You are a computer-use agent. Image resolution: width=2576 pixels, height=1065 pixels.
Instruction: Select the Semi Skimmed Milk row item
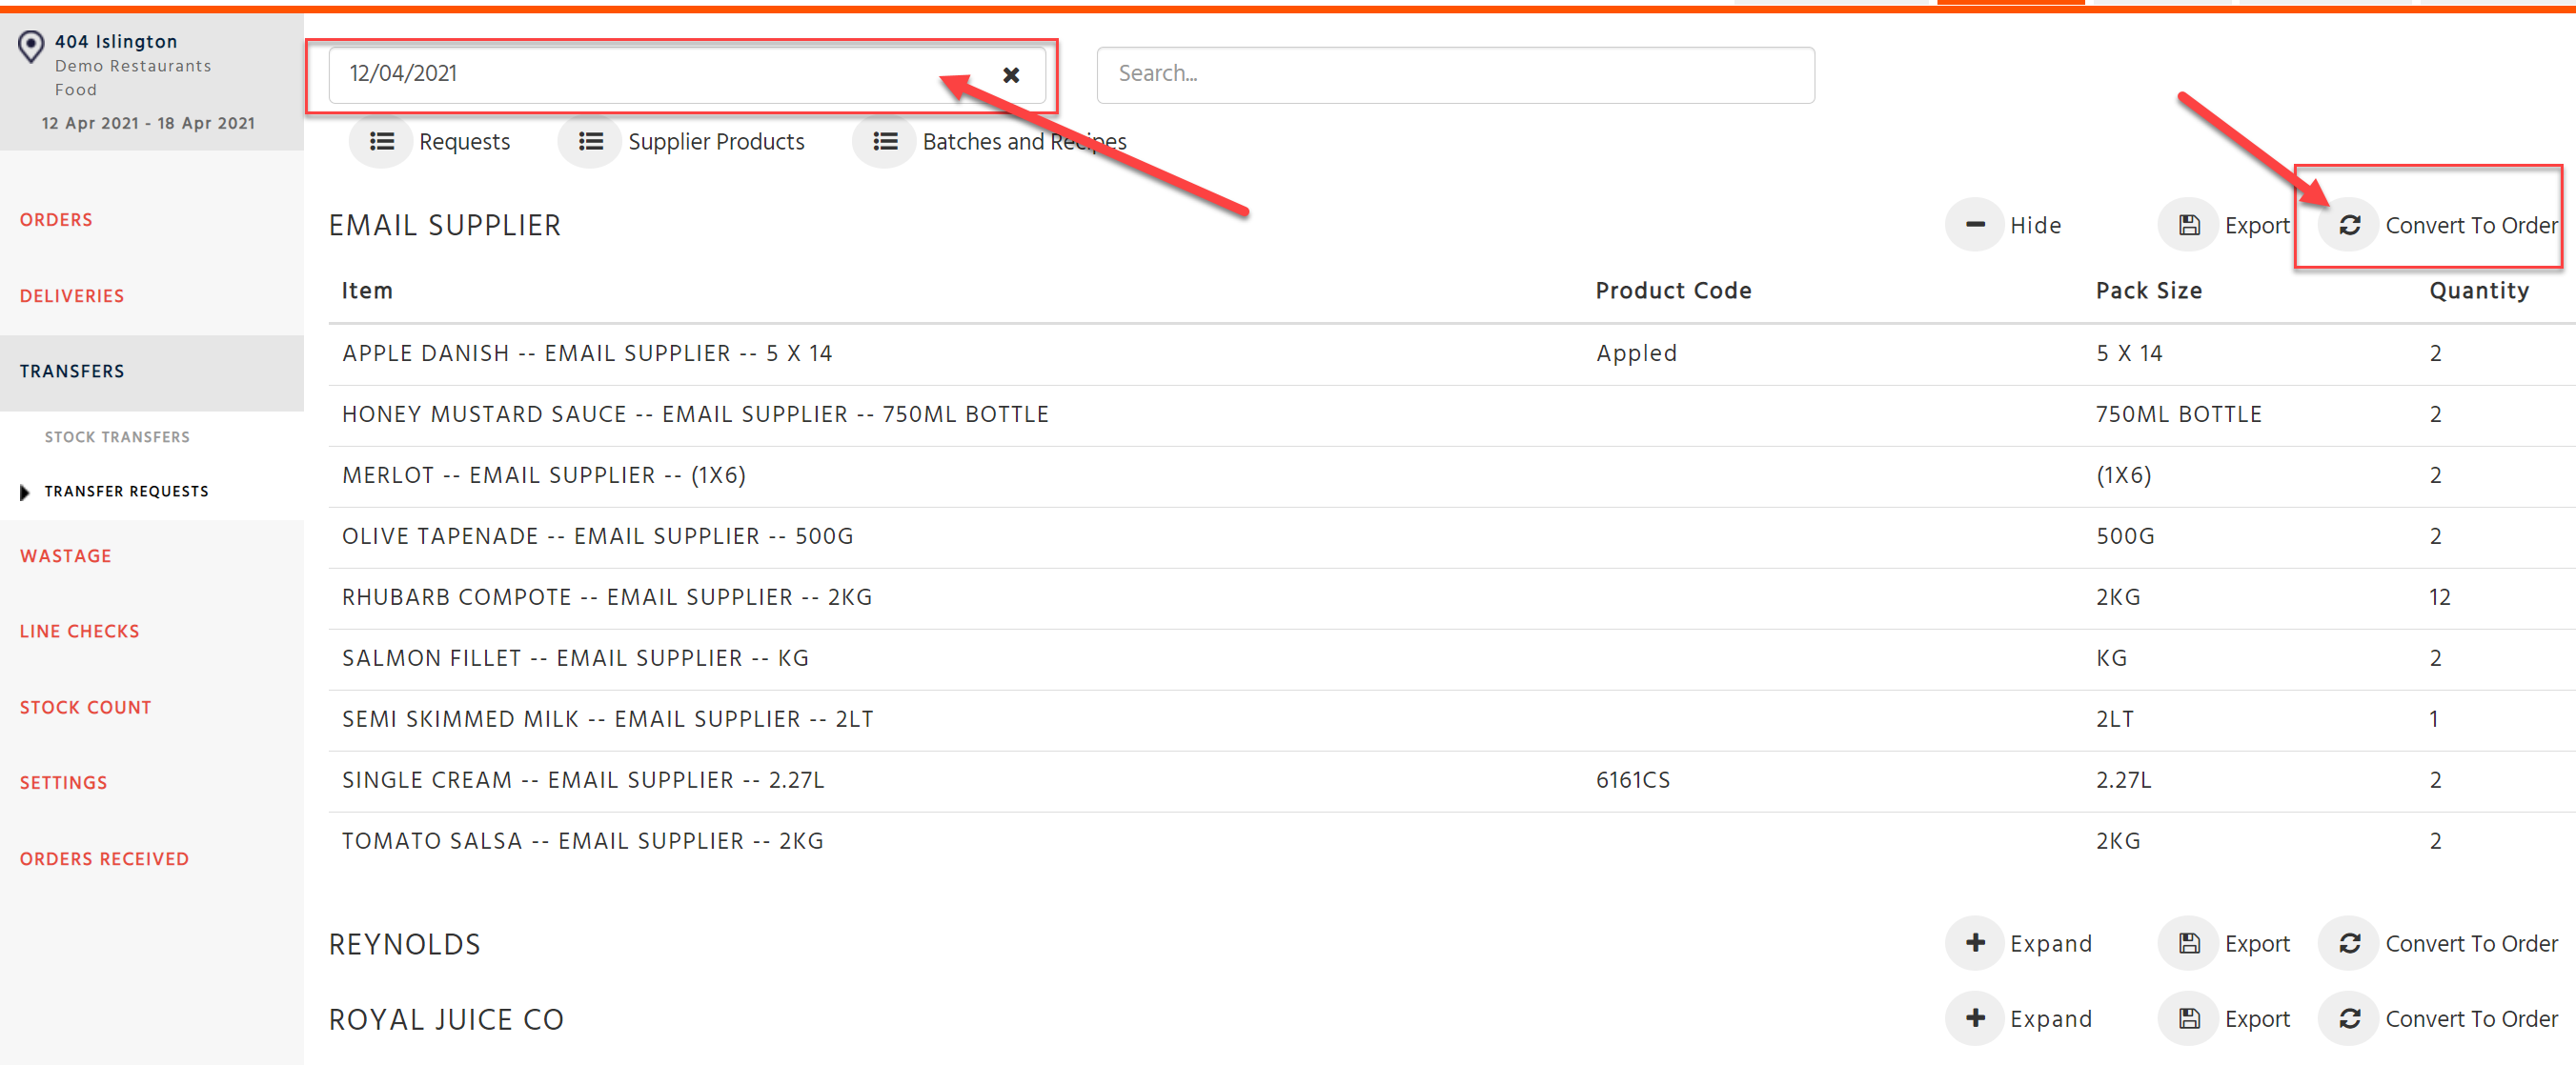(x=608, y=720)
